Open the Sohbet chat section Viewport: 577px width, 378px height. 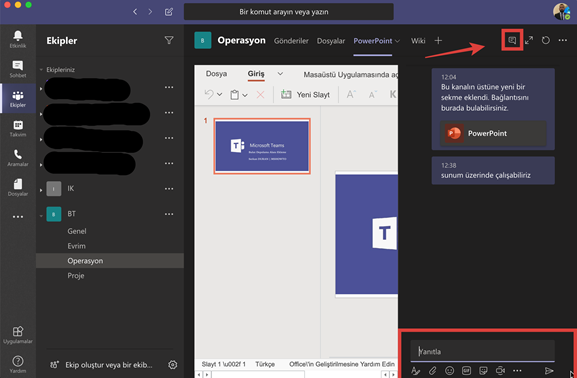(18, 69)
